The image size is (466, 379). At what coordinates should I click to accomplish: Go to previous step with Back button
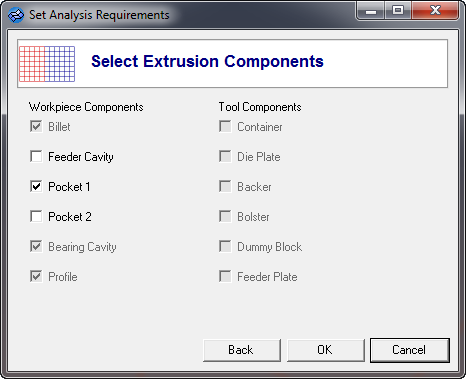242,350
